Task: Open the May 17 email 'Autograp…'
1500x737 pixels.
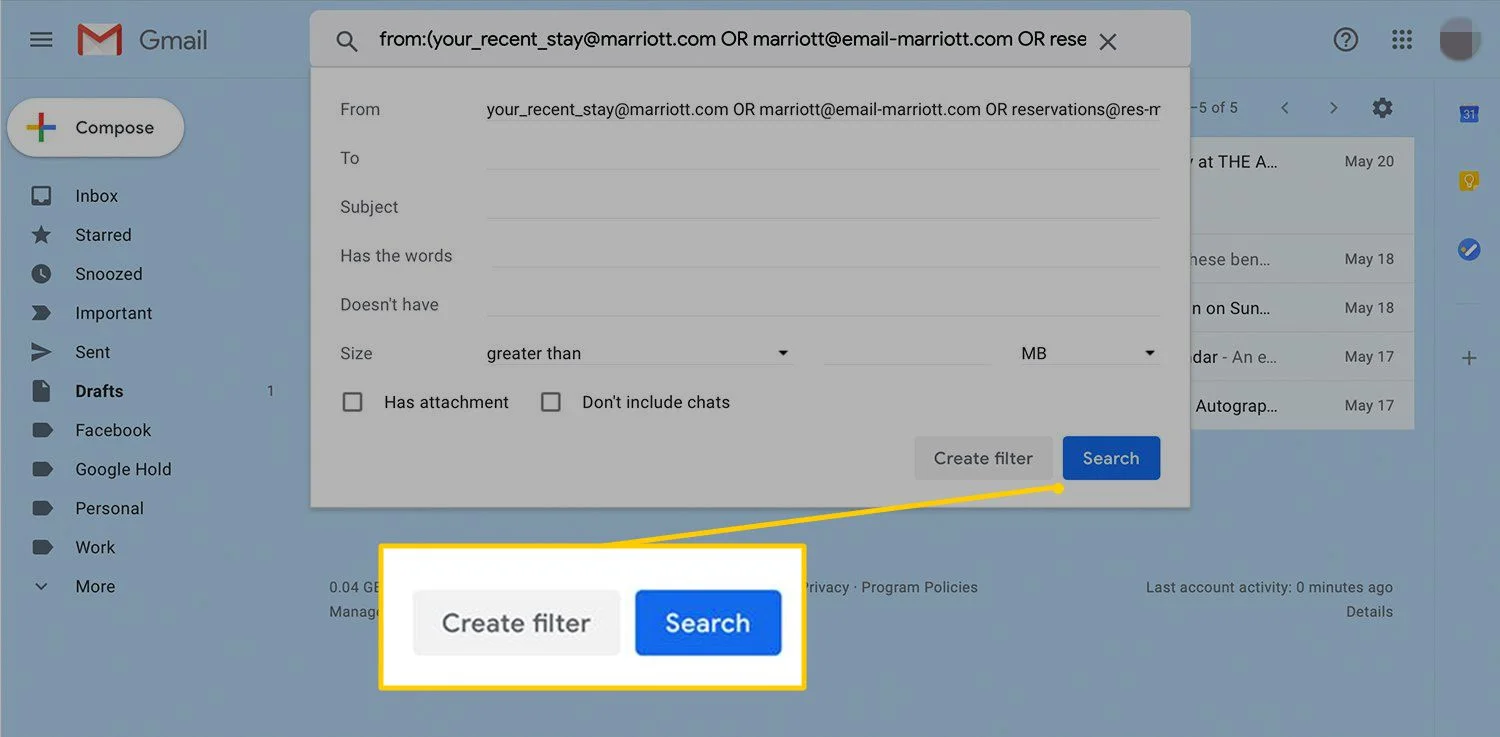Action: point(1301,406)
